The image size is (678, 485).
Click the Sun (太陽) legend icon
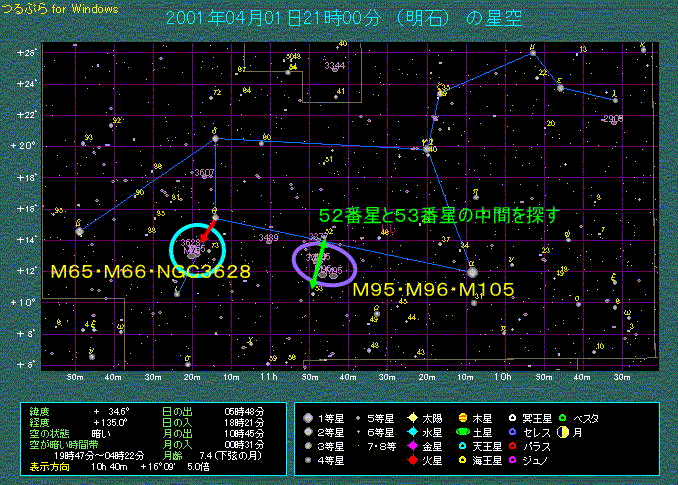(412, 416)
